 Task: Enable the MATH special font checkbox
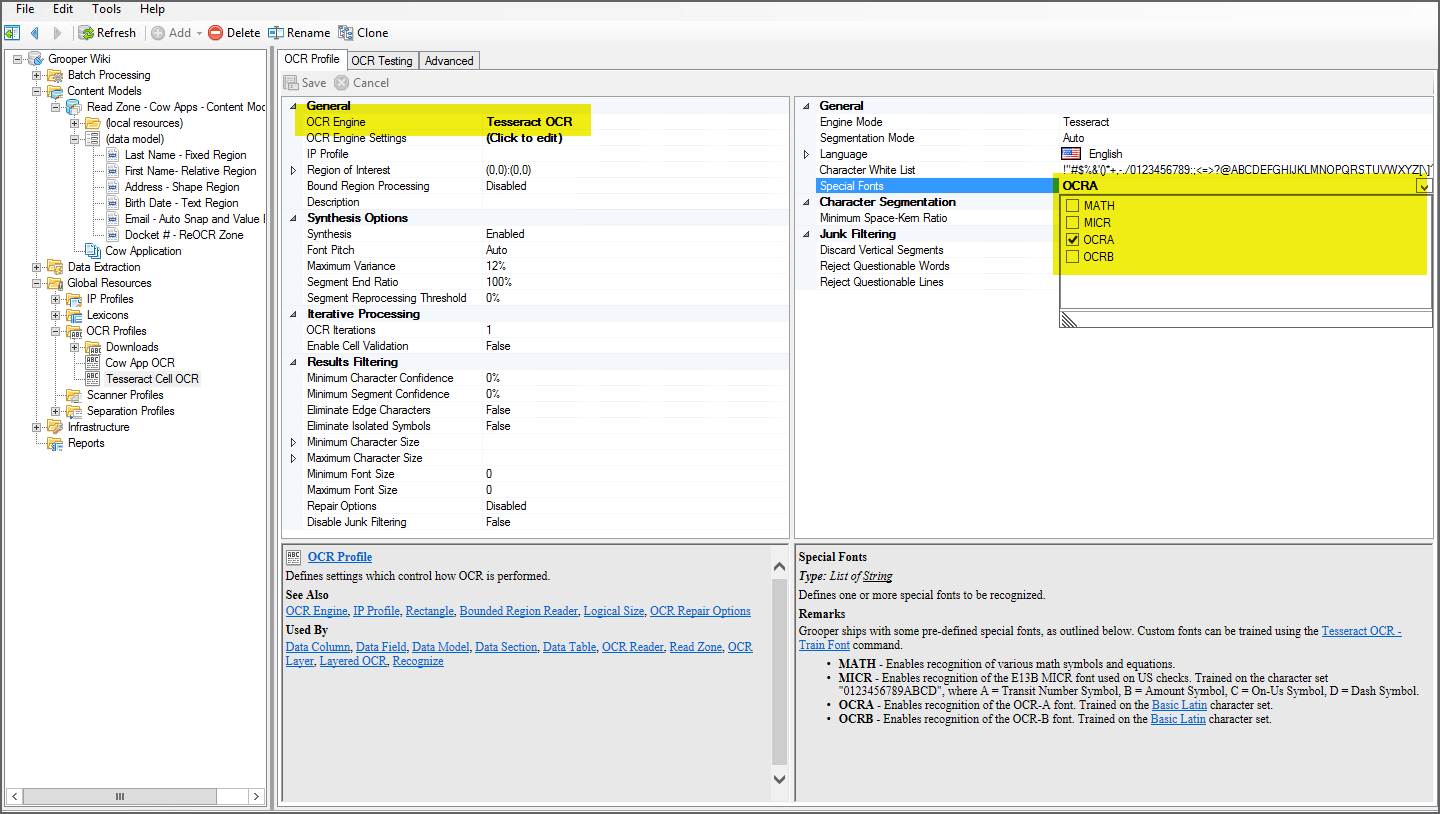click(x=1072, y=206)
